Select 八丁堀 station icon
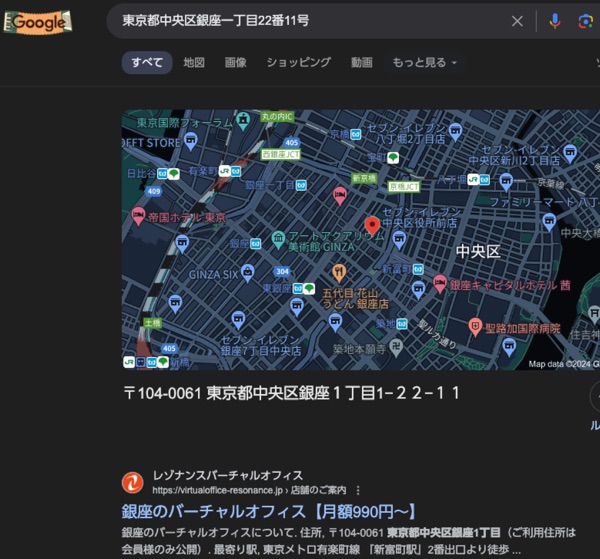600x559 pixels. 479,179
